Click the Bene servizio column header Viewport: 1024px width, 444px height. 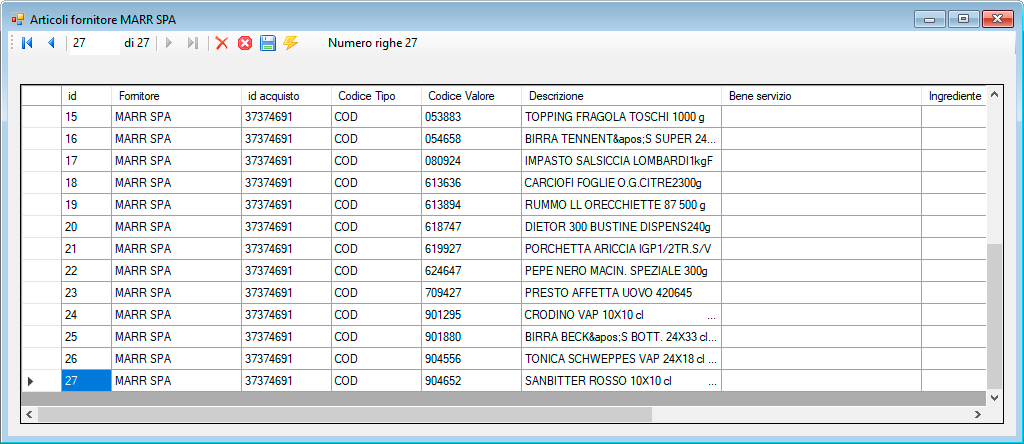pos(822,96)
